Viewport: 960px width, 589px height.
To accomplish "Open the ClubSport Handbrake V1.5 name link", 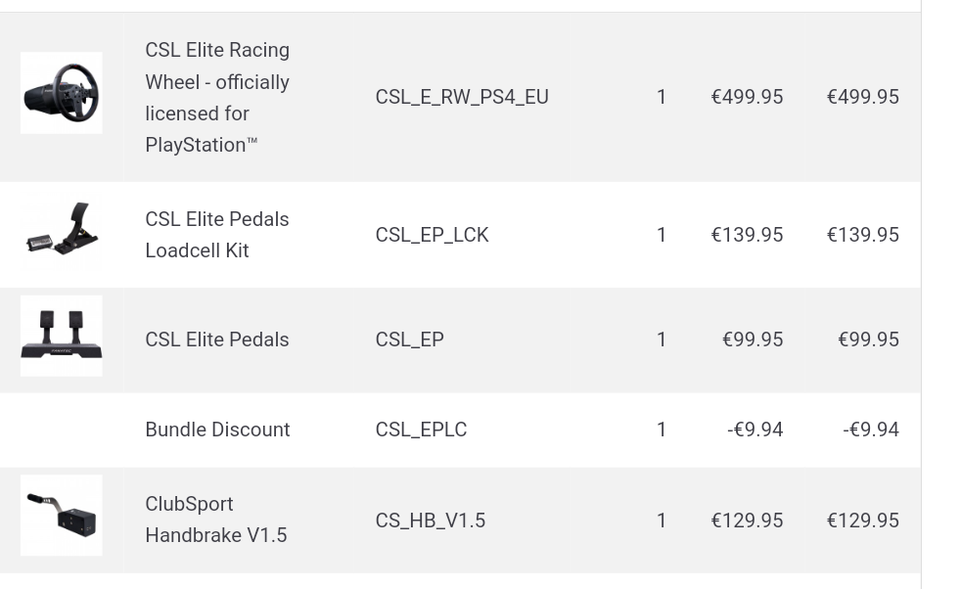I will [216, 520].
